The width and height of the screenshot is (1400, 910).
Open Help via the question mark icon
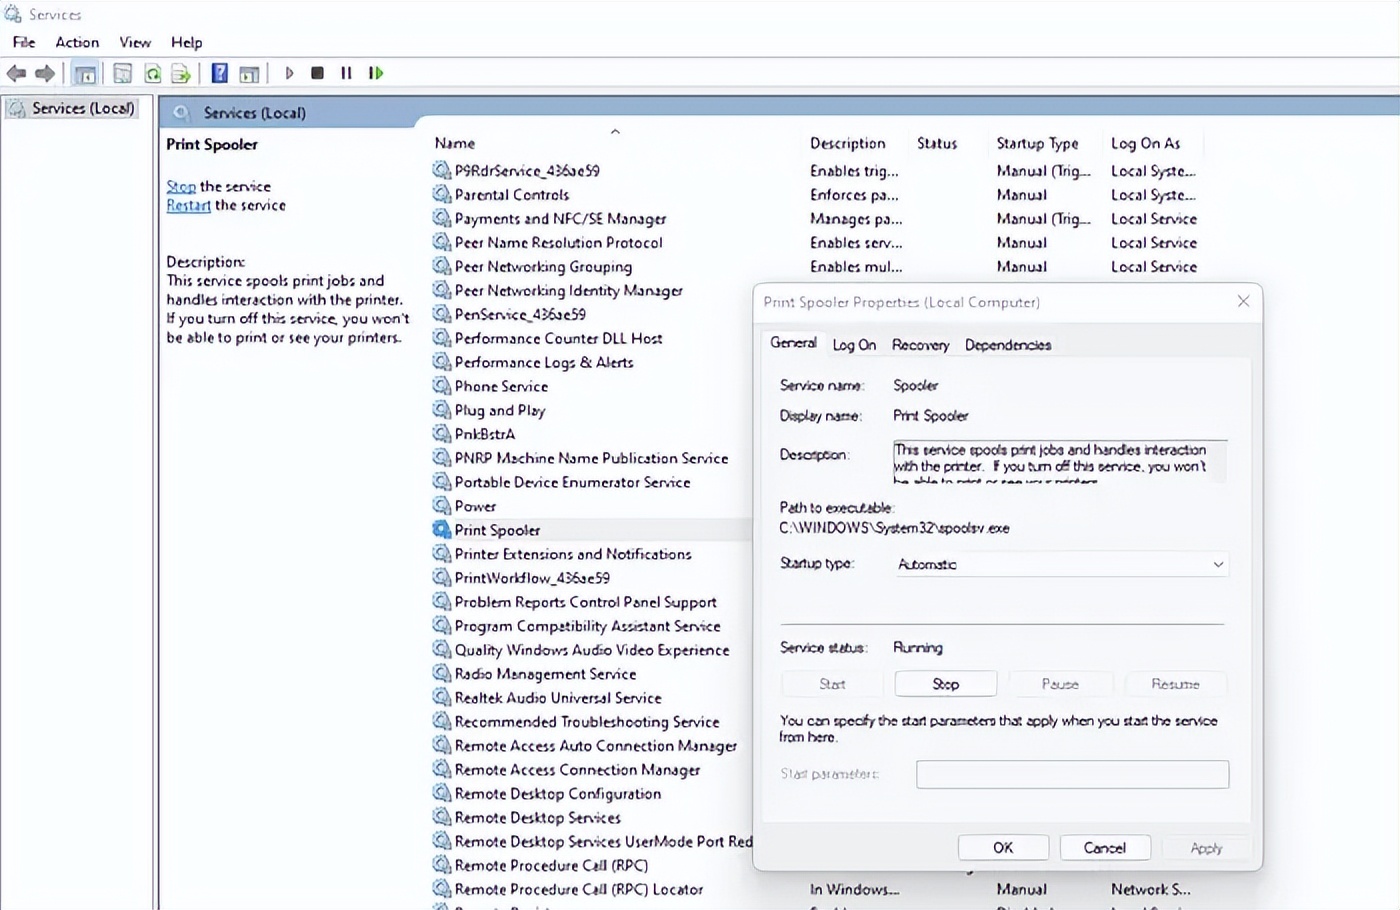[x=220, y=73]
